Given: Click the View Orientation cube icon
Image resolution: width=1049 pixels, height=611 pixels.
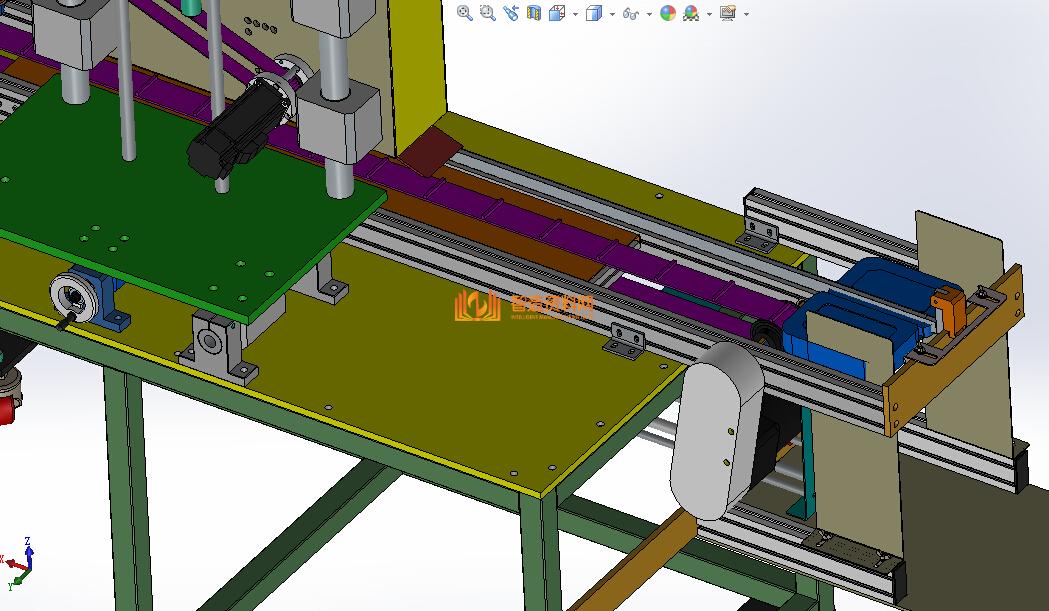Looking at the screenshot, I should (x=557, y=13).
